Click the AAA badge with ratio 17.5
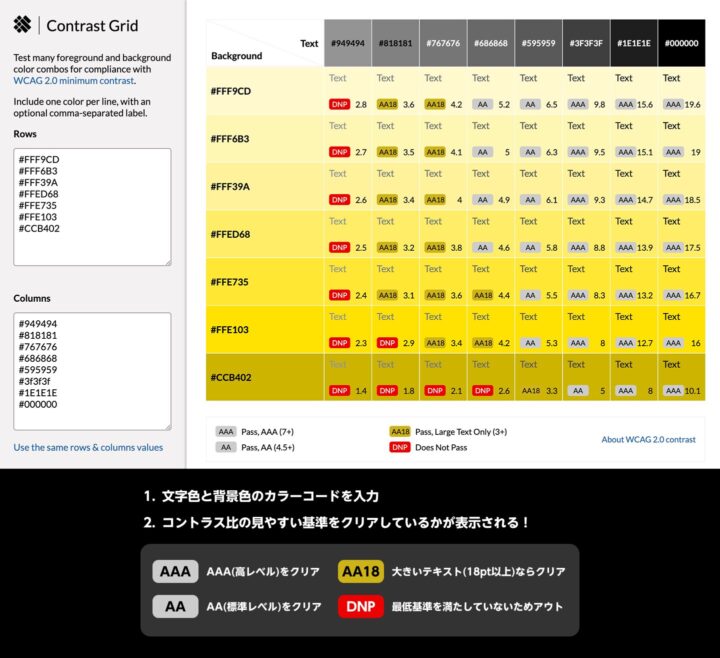This screenshot has height=658, width=720. pyautogui.click(x=673, y=247)
